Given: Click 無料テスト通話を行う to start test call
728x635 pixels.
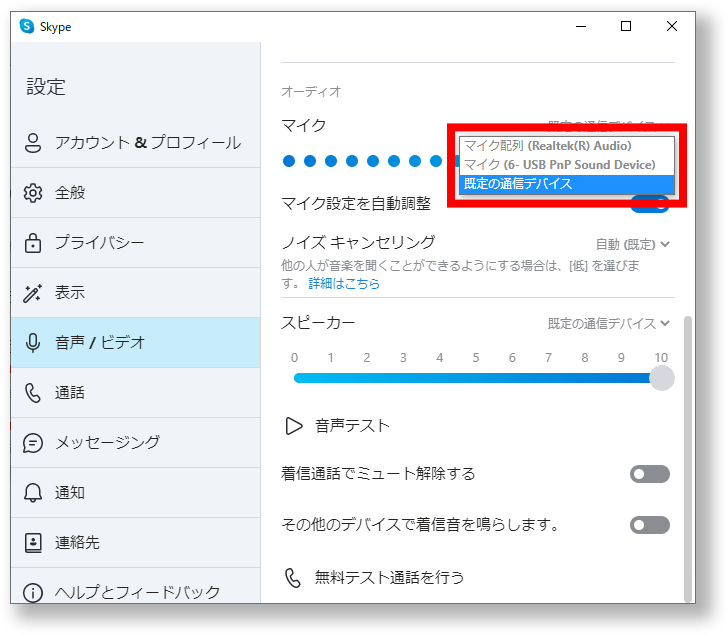Looking at the screenshot, I should (390, 578).
